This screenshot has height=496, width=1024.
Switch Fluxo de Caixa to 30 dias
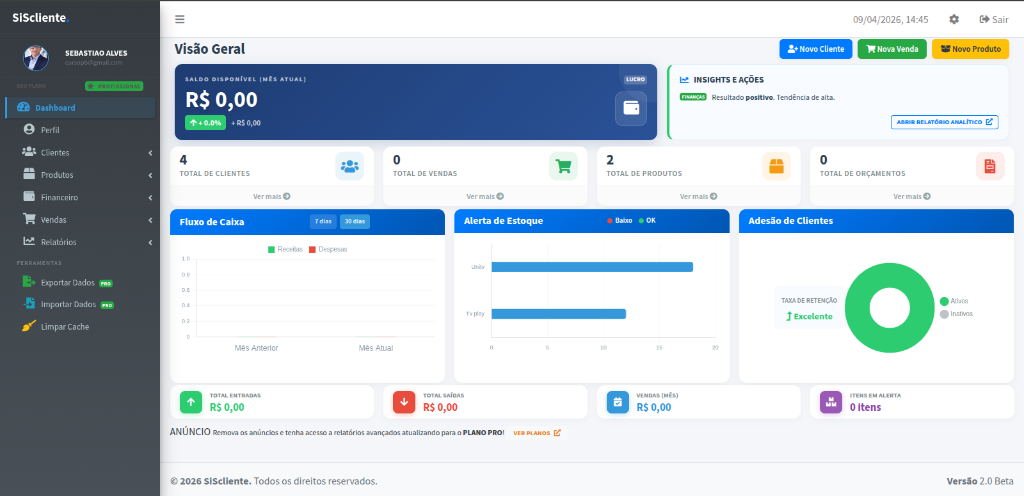355,221
